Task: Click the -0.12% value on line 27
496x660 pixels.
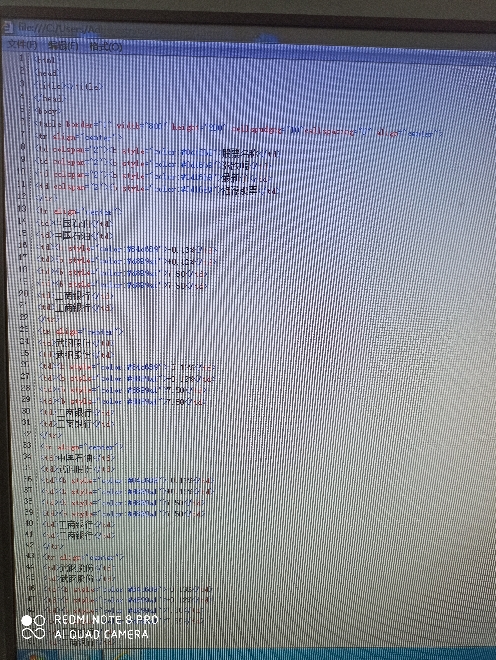Action: [x=182, y=379]
